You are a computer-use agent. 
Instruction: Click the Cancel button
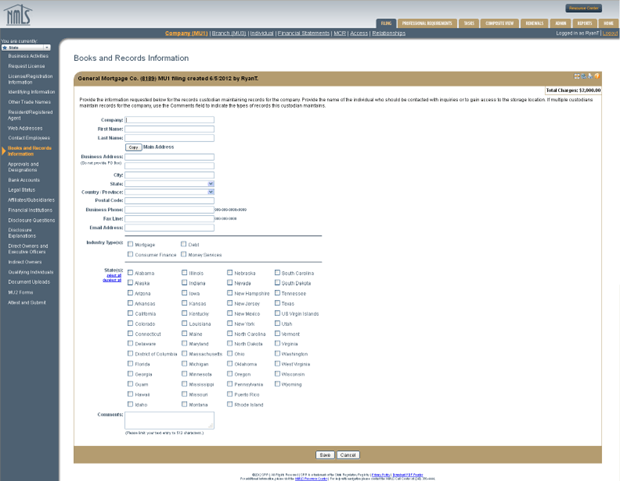coord(348,455)
